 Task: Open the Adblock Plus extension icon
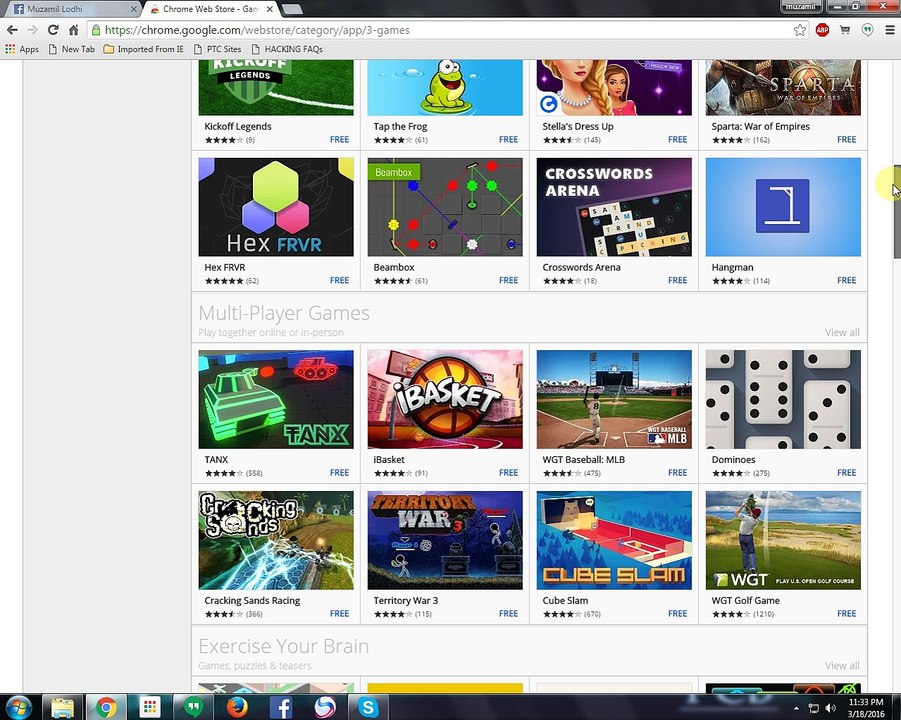pos(822,30)
